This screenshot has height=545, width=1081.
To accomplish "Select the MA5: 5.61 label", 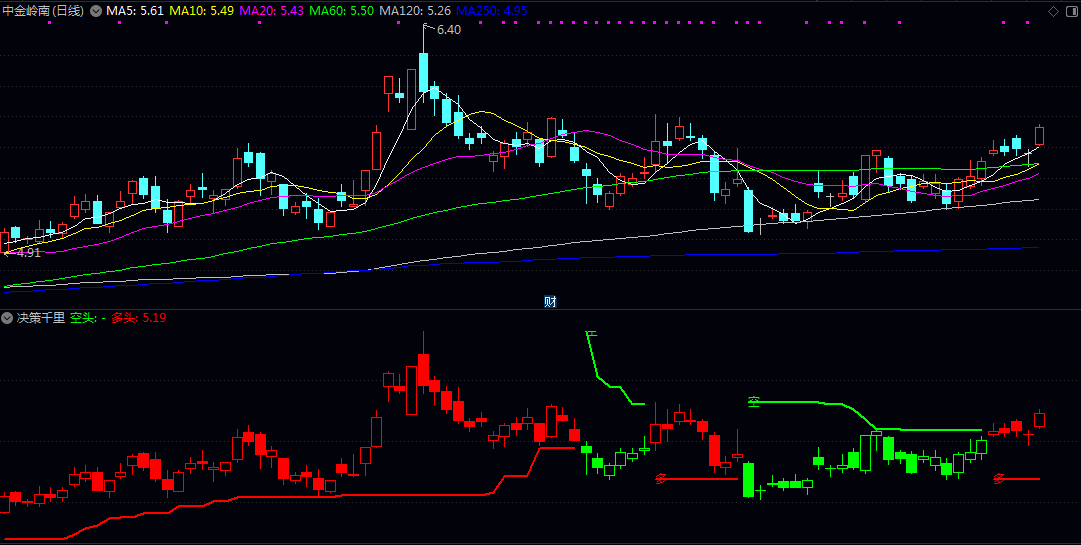I will (x=135, y=11).
